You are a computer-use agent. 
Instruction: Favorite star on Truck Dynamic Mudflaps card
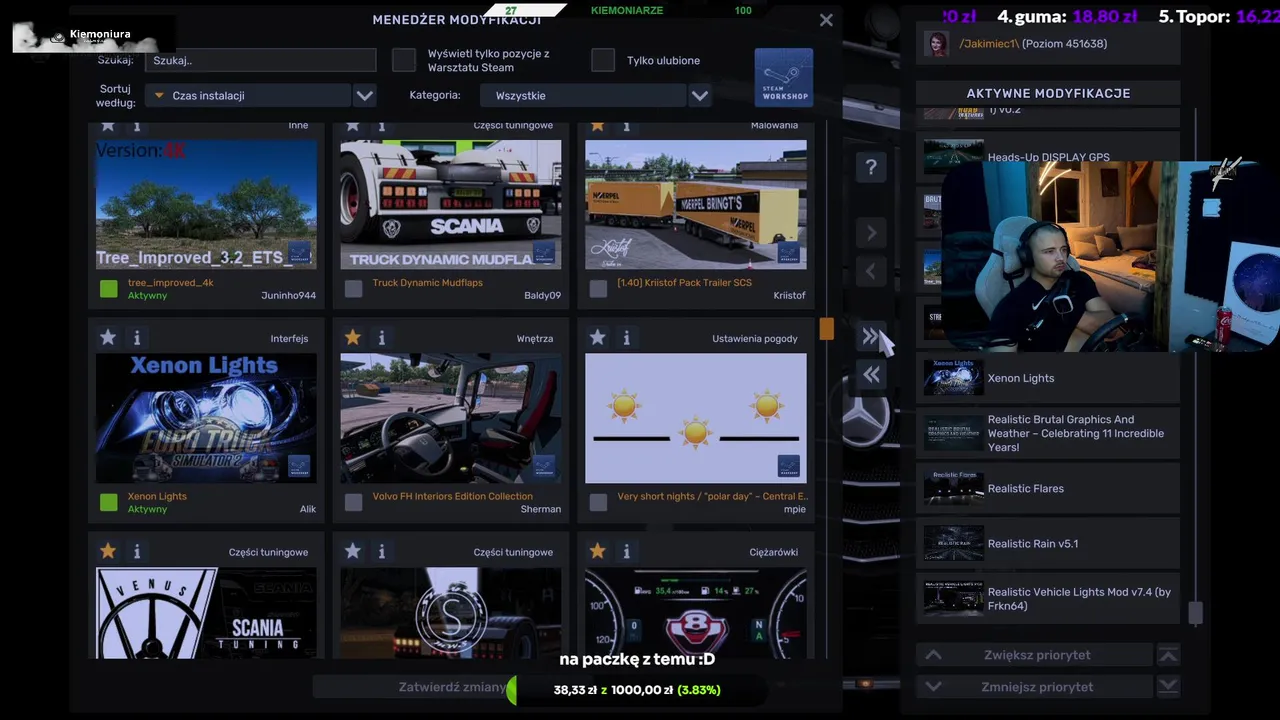tap(353, 125)
